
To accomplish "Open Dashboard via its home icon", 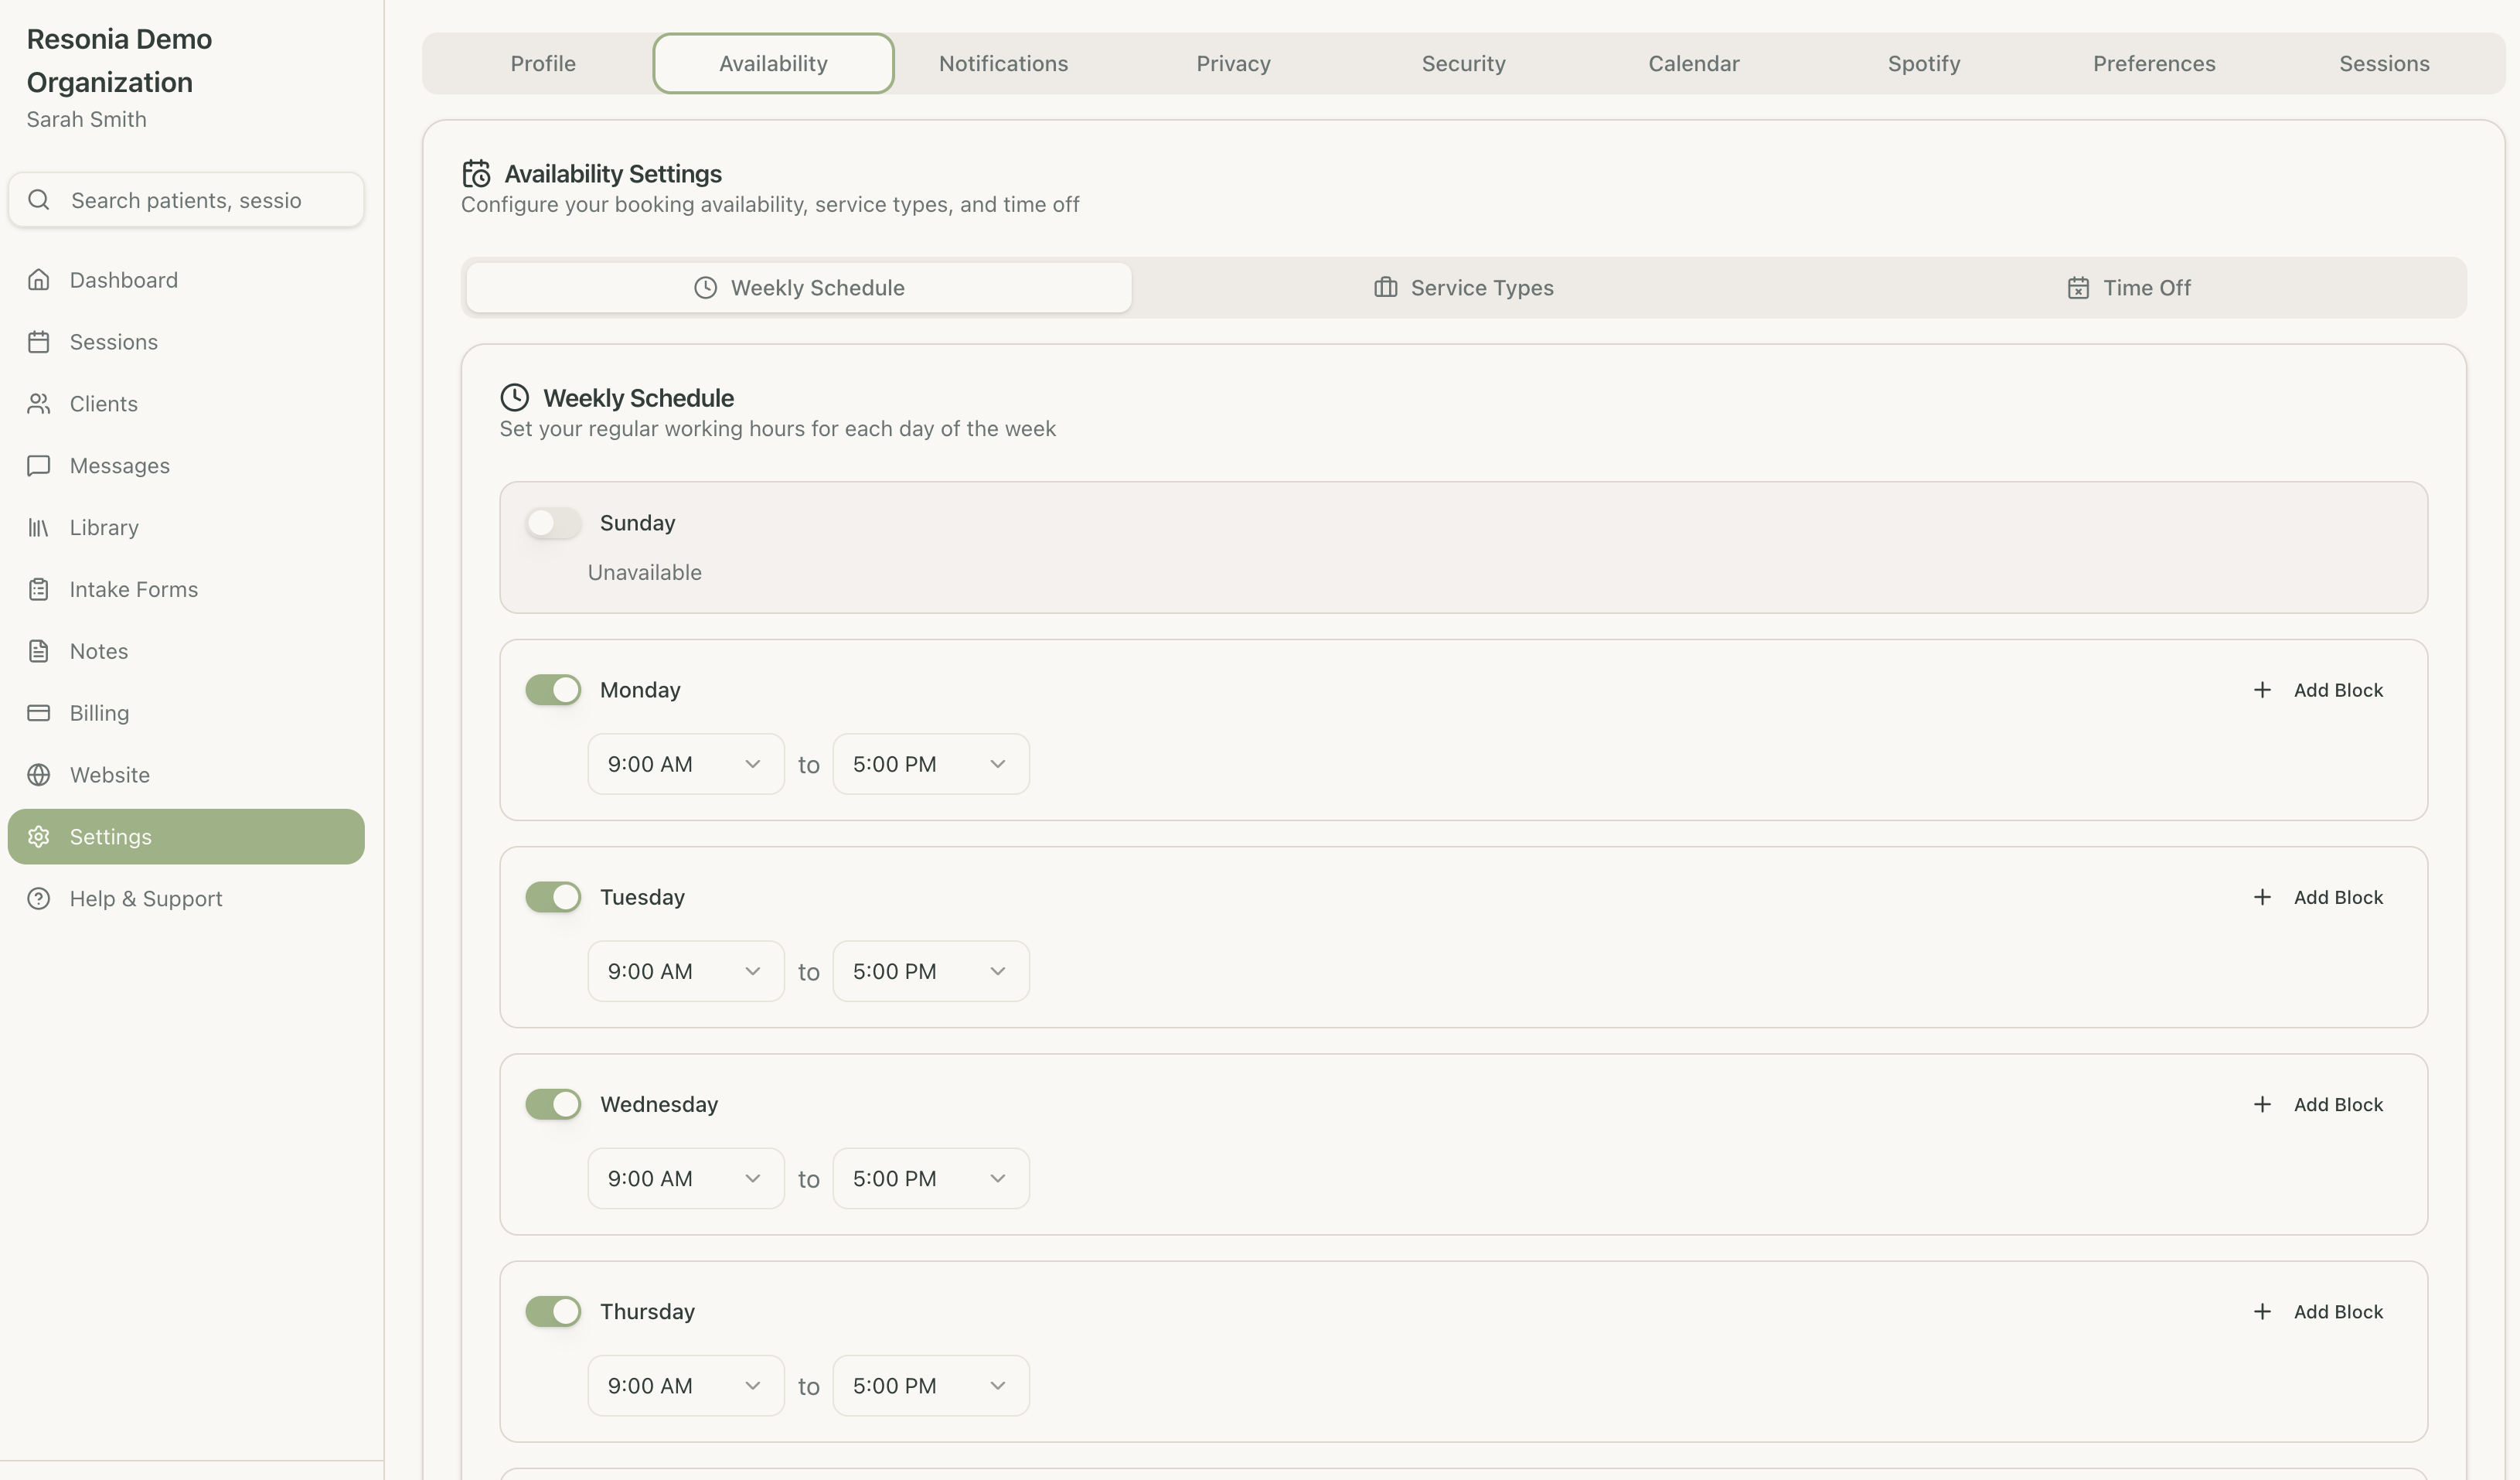I will tap(38, 280).
